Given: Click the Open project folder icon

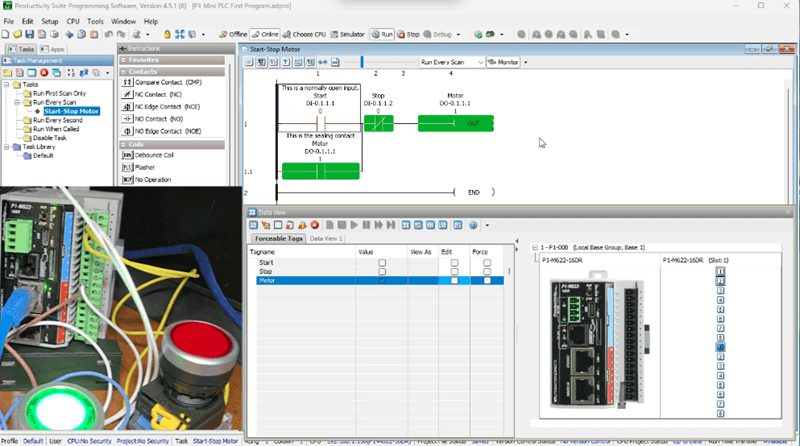Looking at the screenshot, I should pos(17,34).
